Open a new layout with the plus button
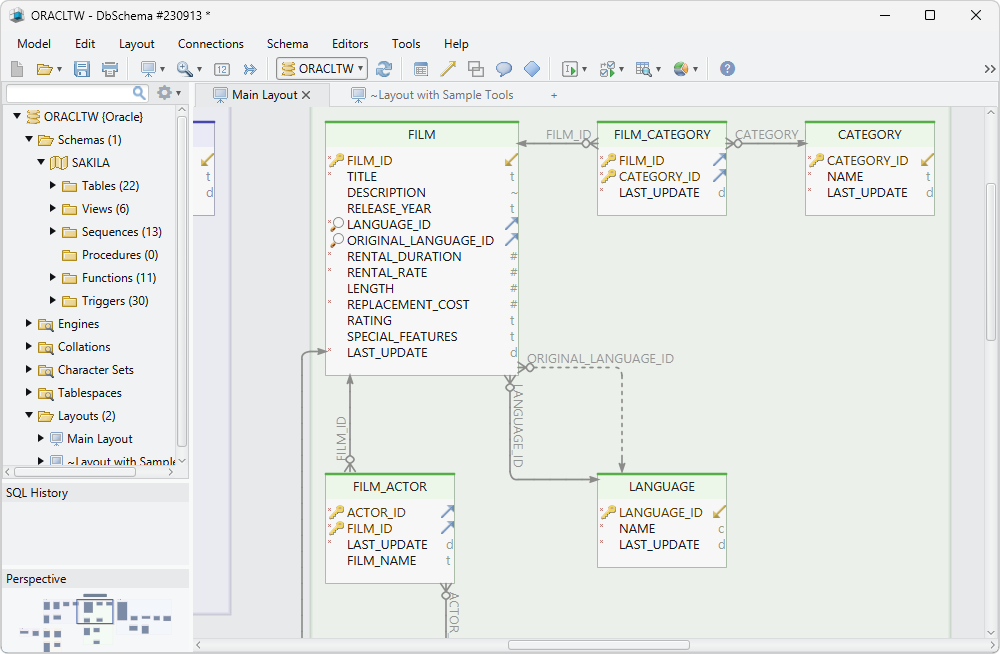The image size is (1000, 654). tap(554, 95)
